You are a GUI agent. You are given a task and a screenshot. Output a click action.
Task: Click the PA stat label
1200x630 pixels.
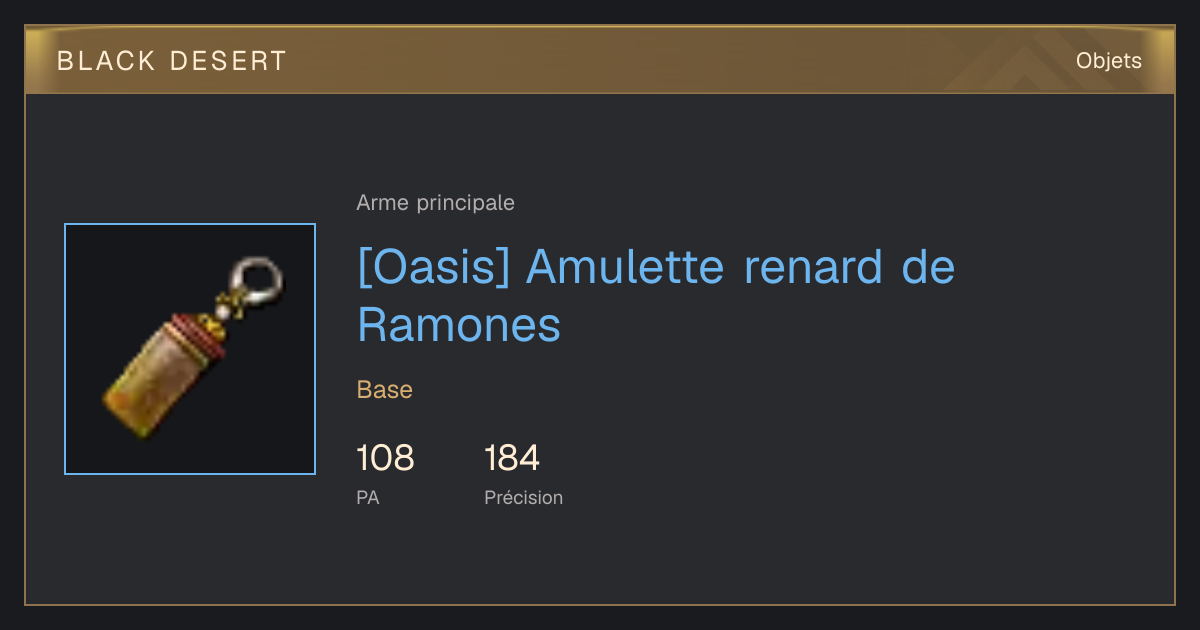click(x=368, y=497)
